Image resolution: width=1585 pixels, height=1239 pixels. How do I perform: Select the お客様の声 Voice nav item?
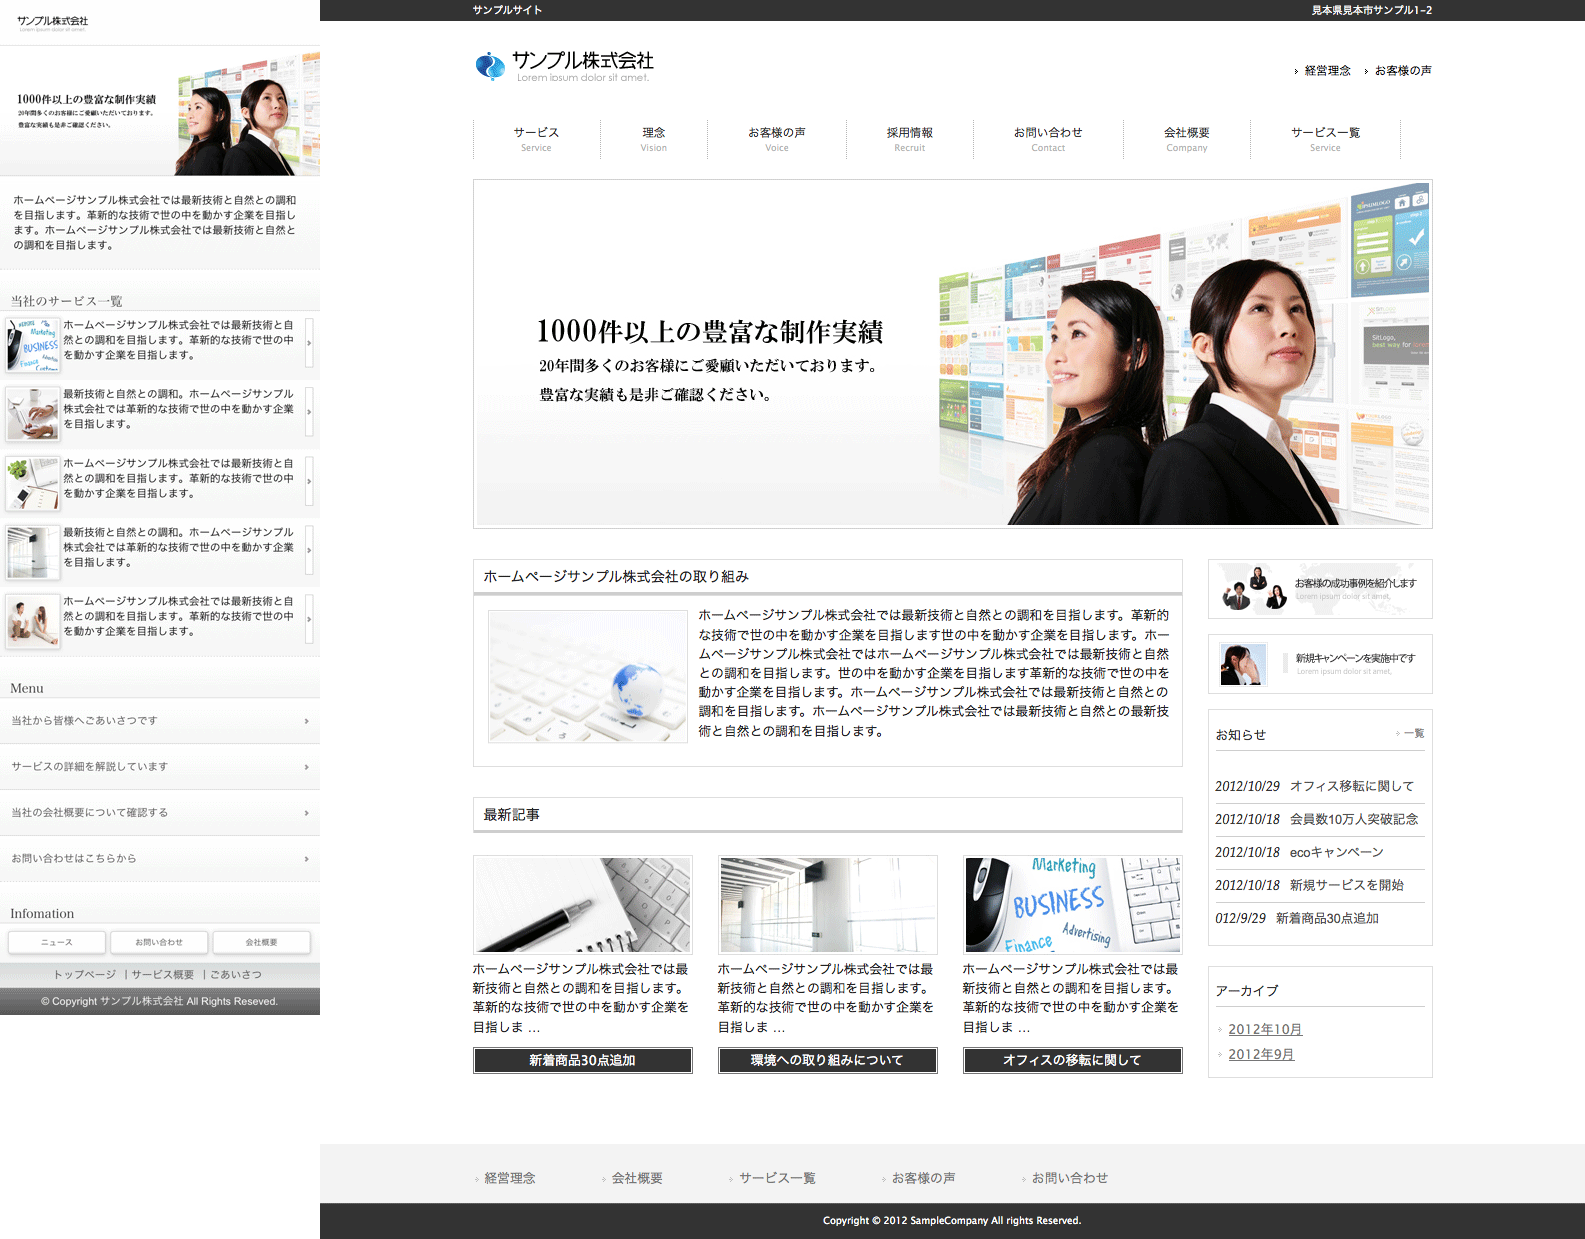coord(776,139)
